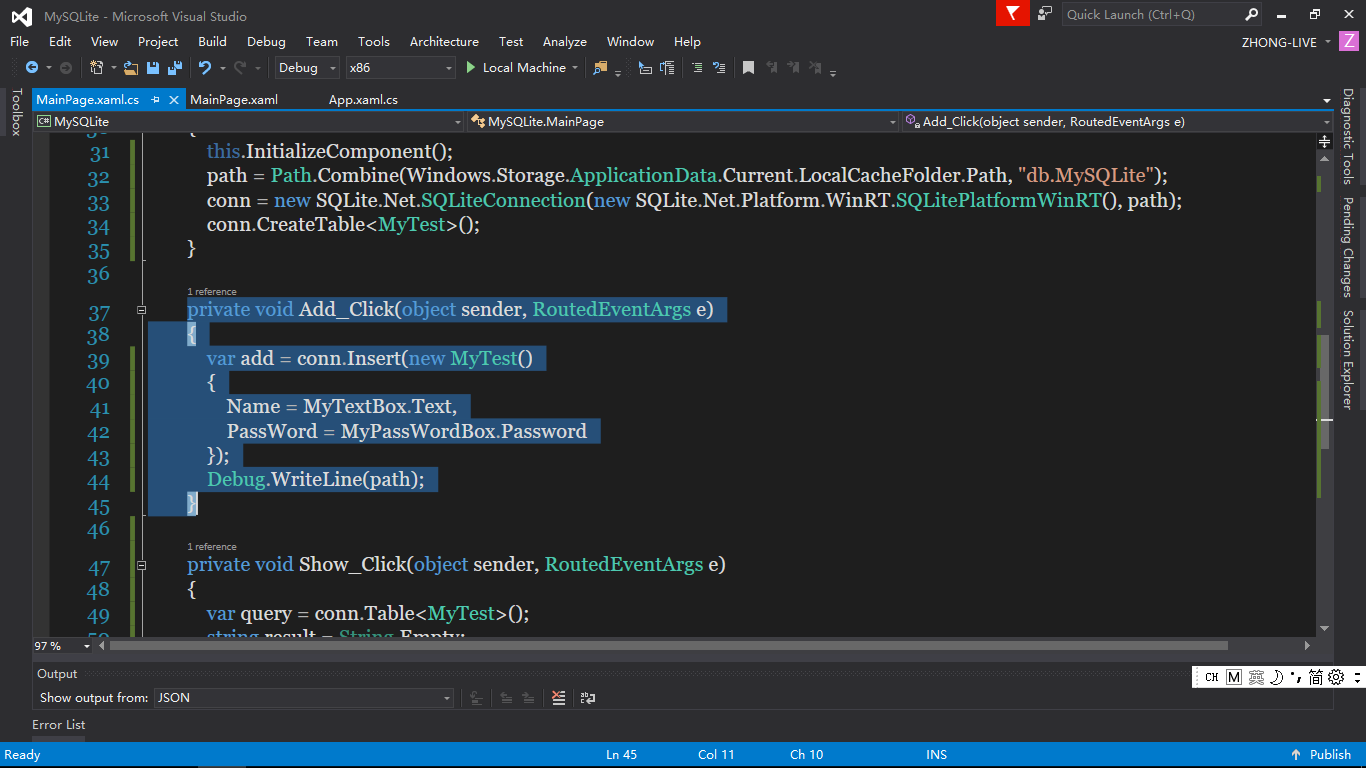Click the pin icon on the MainPage.xaml.cs tab
Image resolution: width=1366 pixels, height=768 pixels.
click(155, 100)
